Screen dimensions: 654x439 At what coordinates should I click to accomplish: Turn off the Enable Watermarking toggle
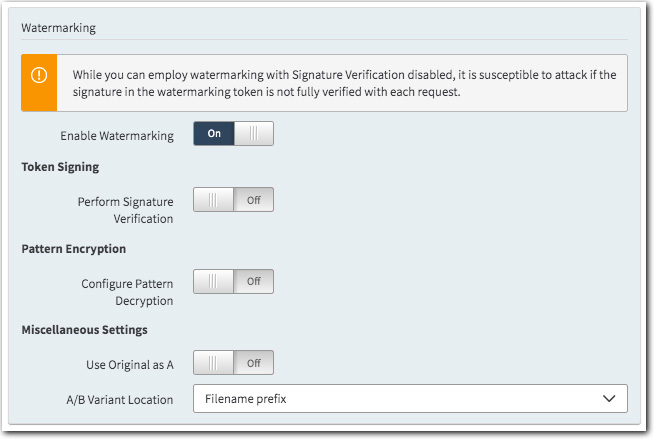coord(233,134)
